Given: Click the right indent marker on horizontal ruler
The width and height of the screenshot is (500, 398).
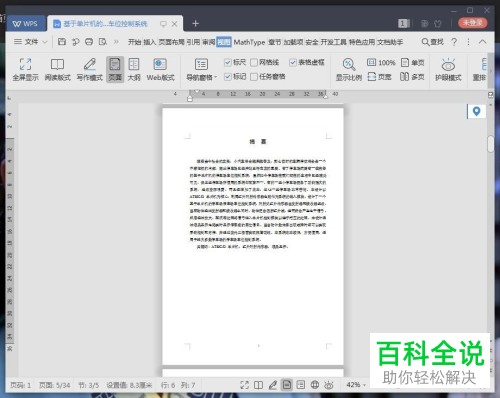Looking at the screenshot, I should [325, 96].
